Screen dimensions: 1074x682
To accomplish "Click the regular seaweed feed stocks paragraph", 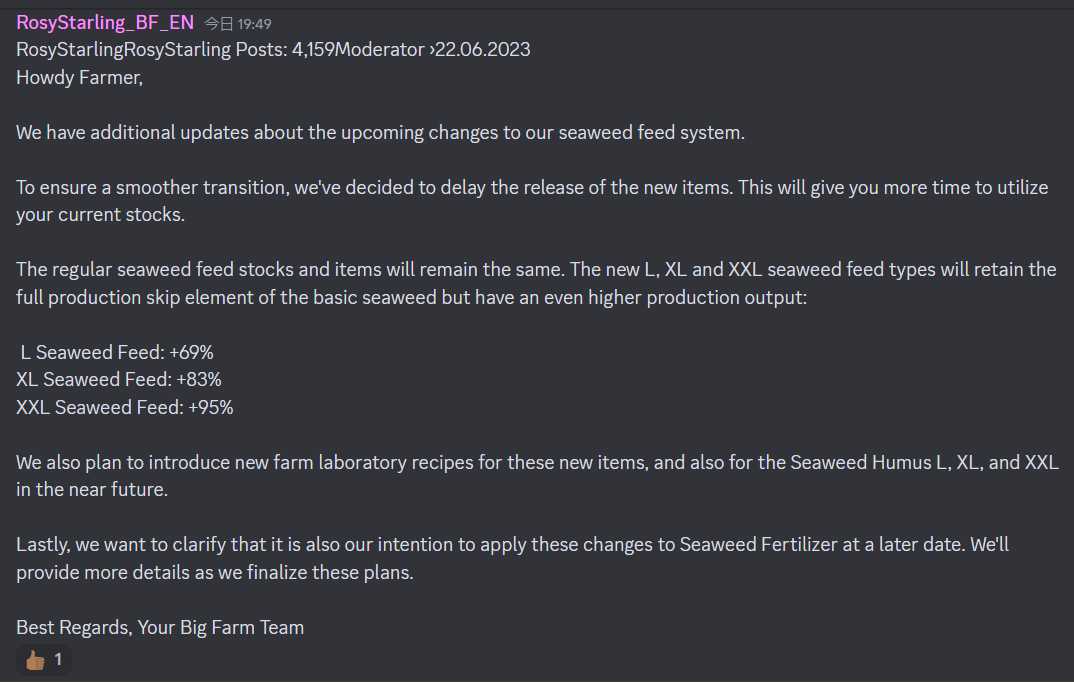I will point(536,283).
